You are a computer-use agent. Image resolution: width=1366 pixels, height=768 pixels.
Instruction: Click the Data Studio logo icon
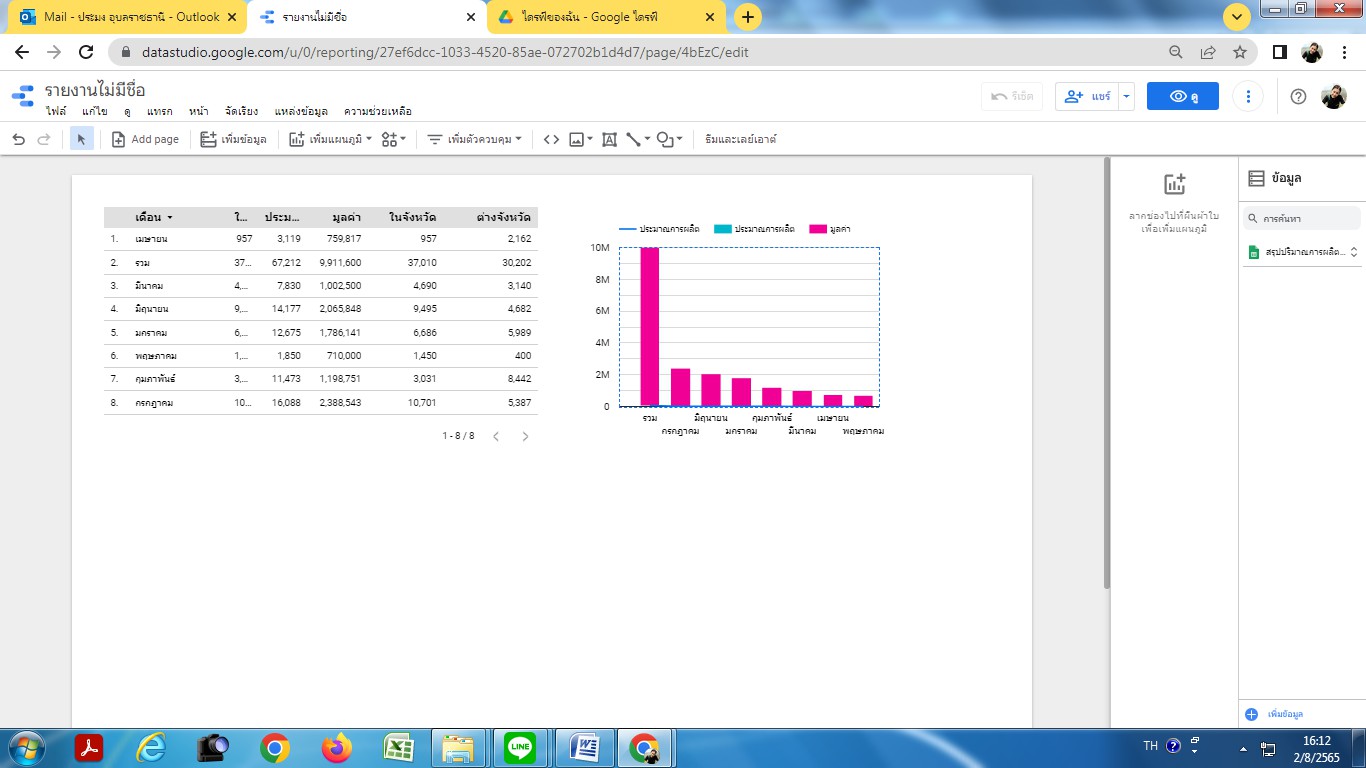[22, 96]
